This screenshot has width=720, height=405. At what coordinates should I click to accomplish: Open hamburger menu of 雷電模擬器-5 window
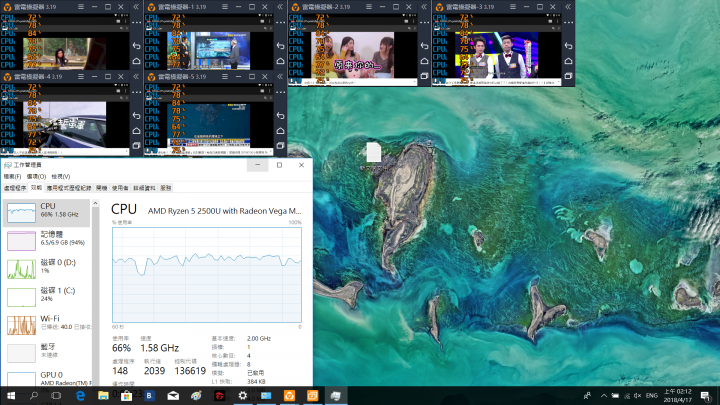pyautogui.click(x=225, y=76)
